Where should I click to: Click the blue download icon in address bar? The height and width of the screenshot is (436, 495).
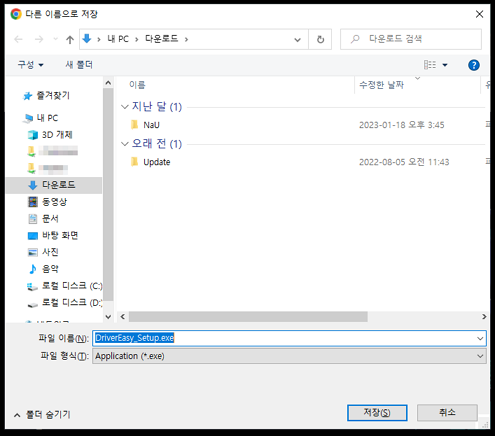click(87, 39)
